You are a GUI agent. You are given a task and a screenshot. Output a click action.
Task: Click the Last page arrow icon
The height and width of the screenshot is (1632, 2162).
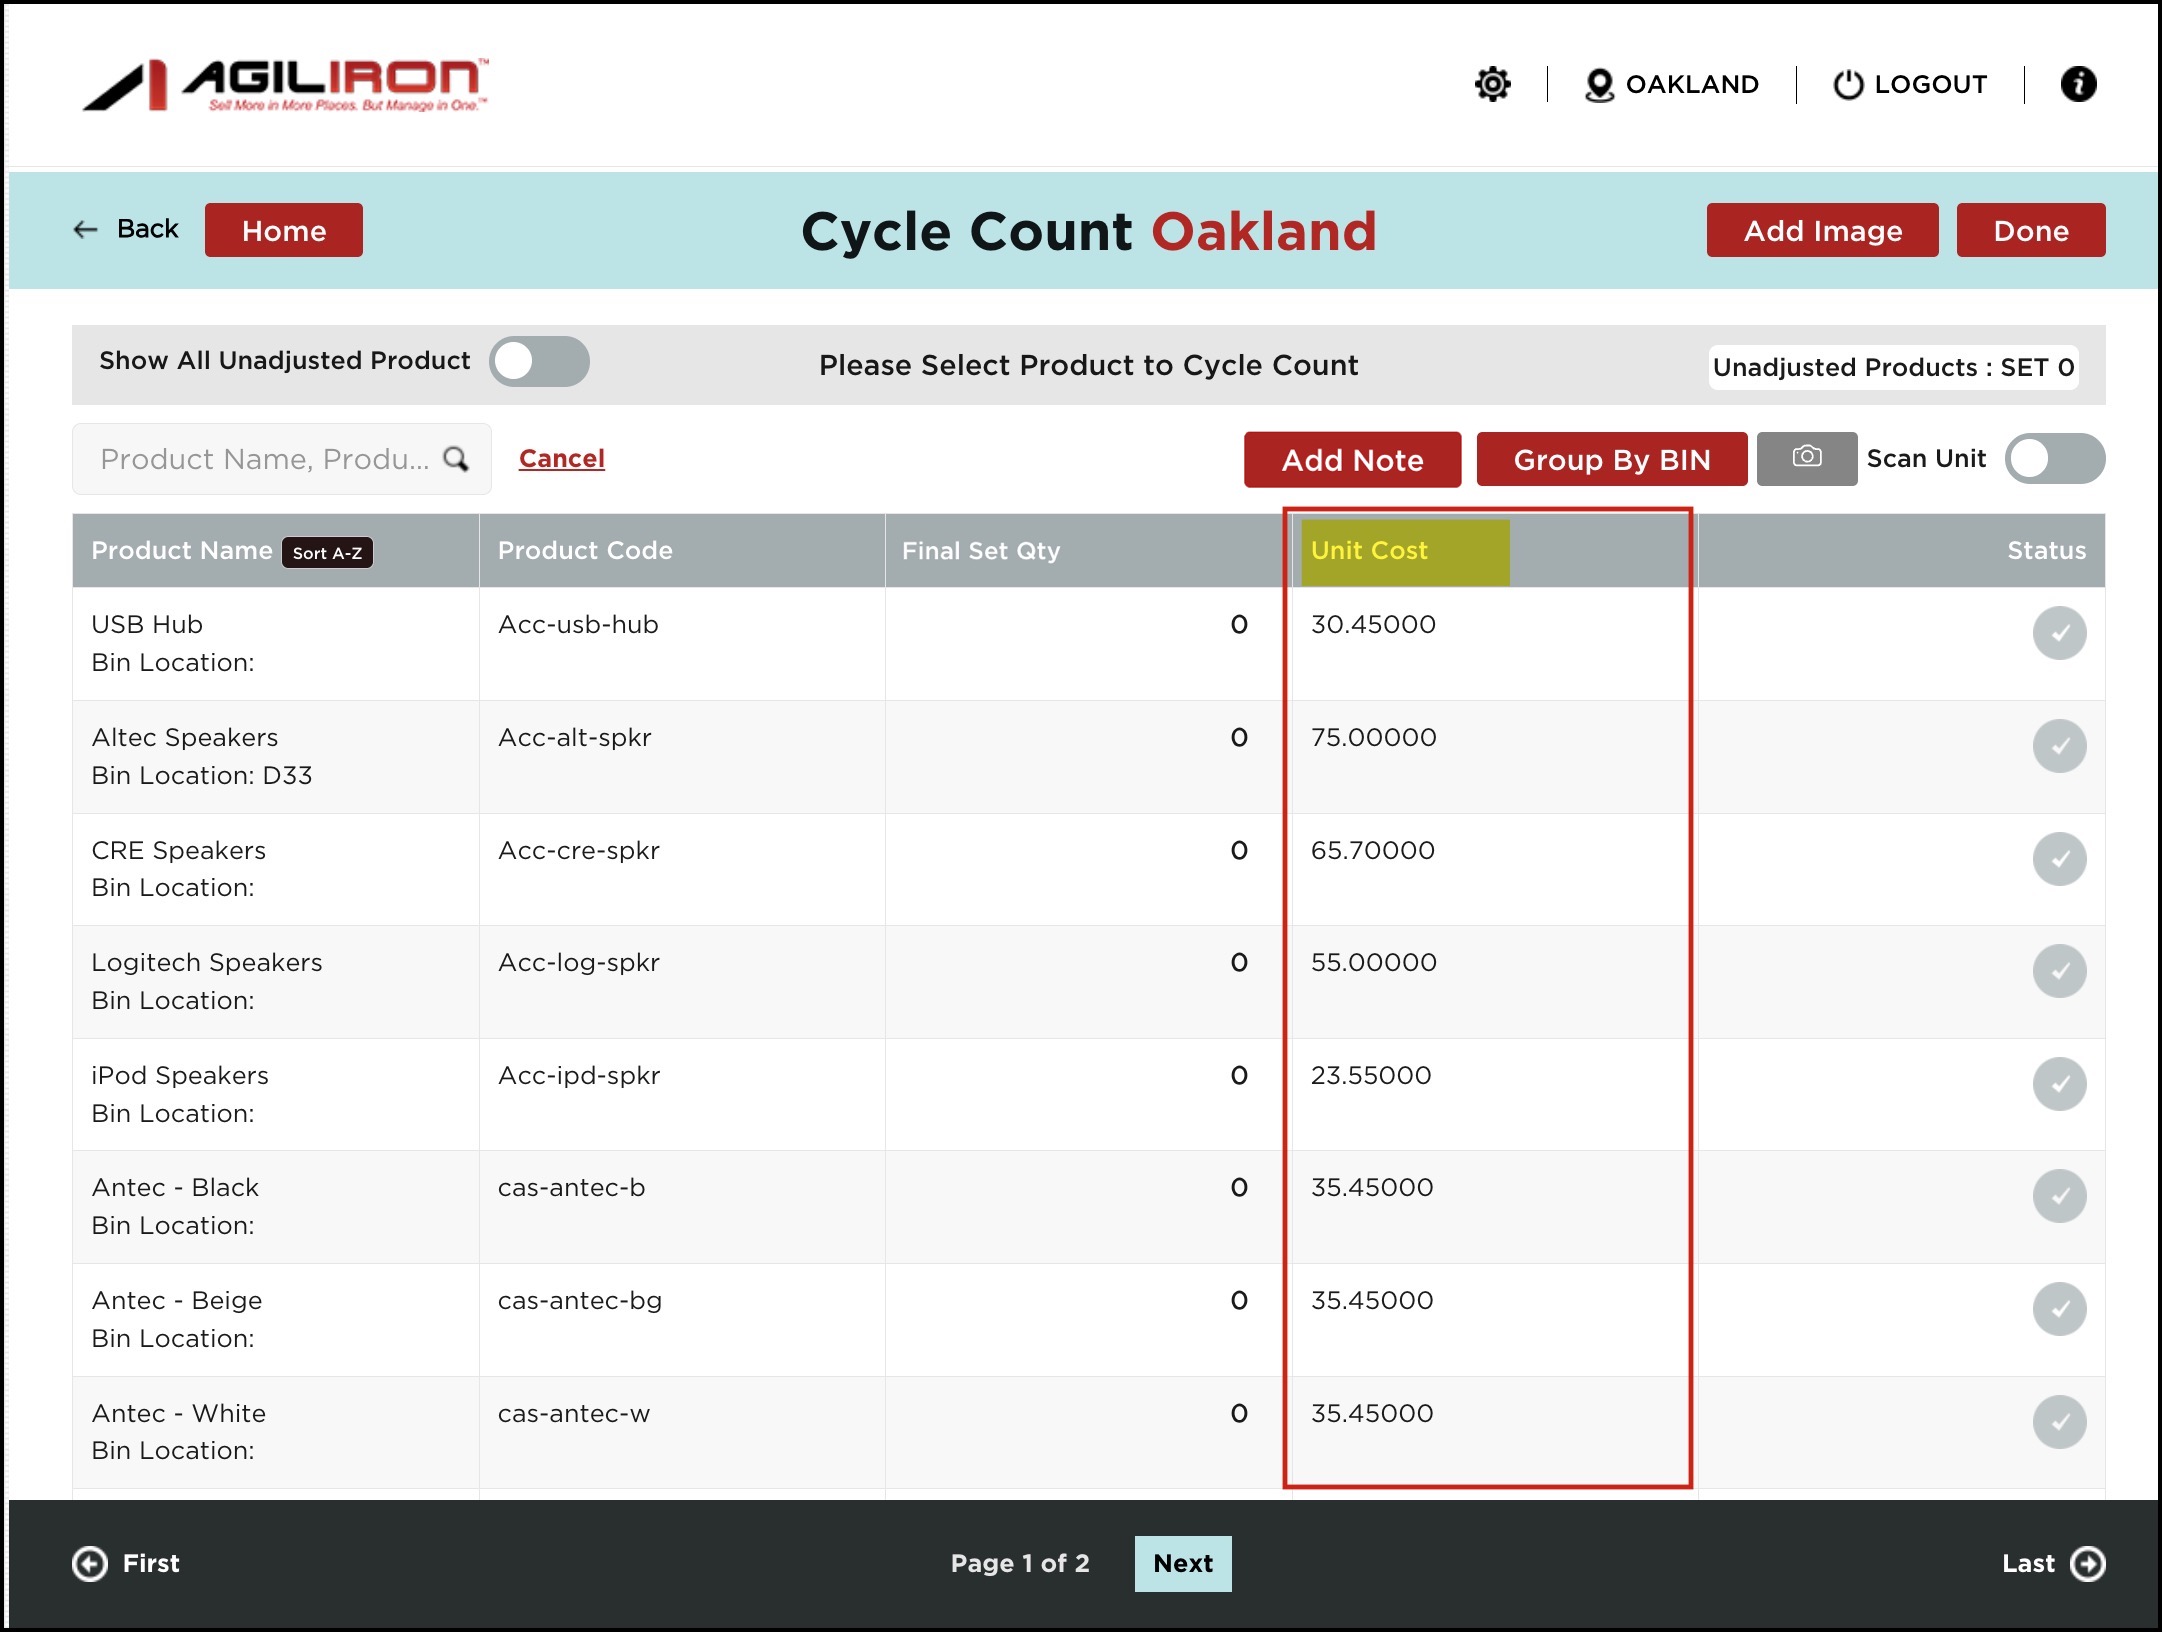[2088, 1563]
